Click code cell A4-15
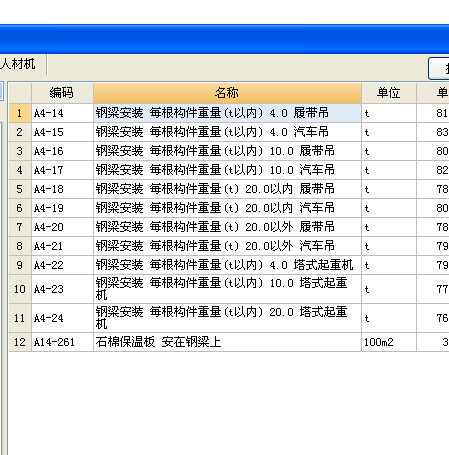449x455 pixels. pyautogui.click(x=62, y=132)
